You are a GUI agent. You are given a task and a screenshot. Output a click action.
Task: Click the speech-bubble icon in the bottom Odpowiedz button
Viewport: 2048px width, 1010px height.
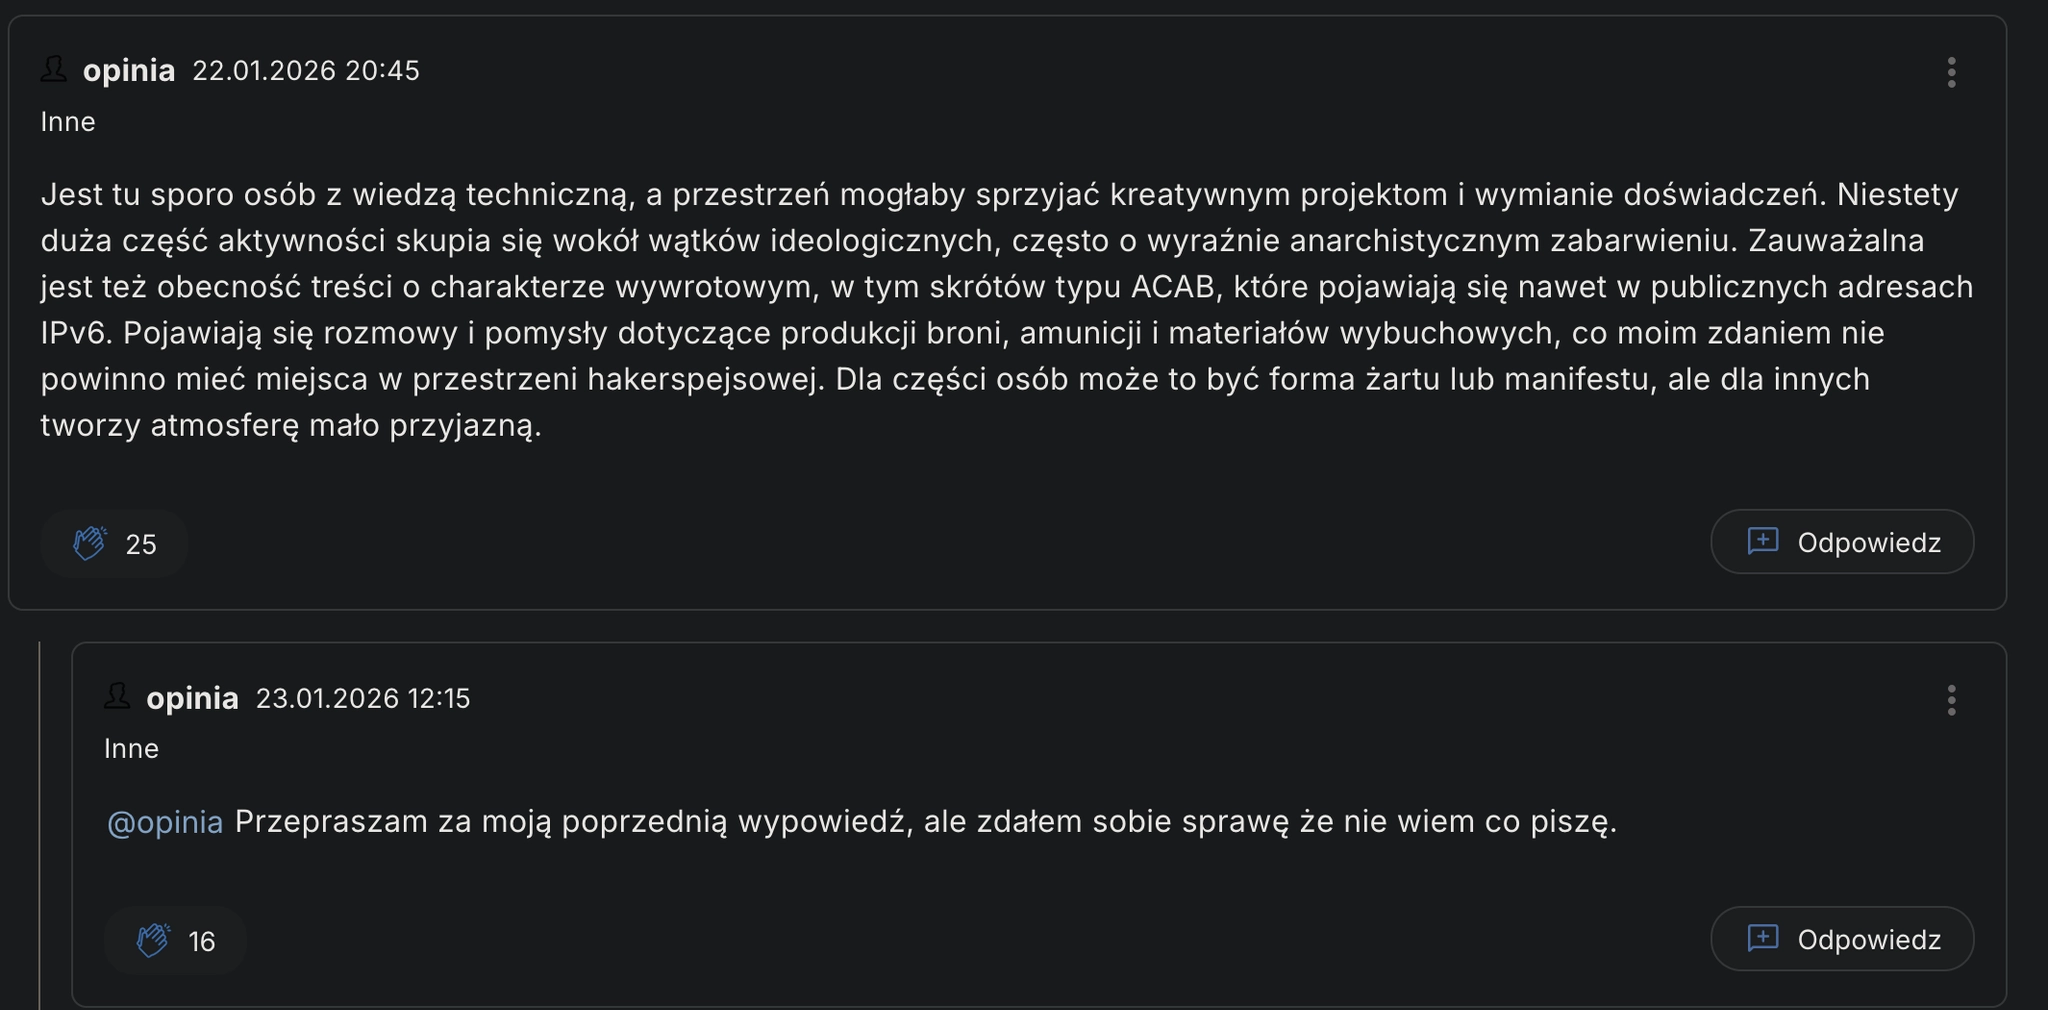[x=1762, y=938]
